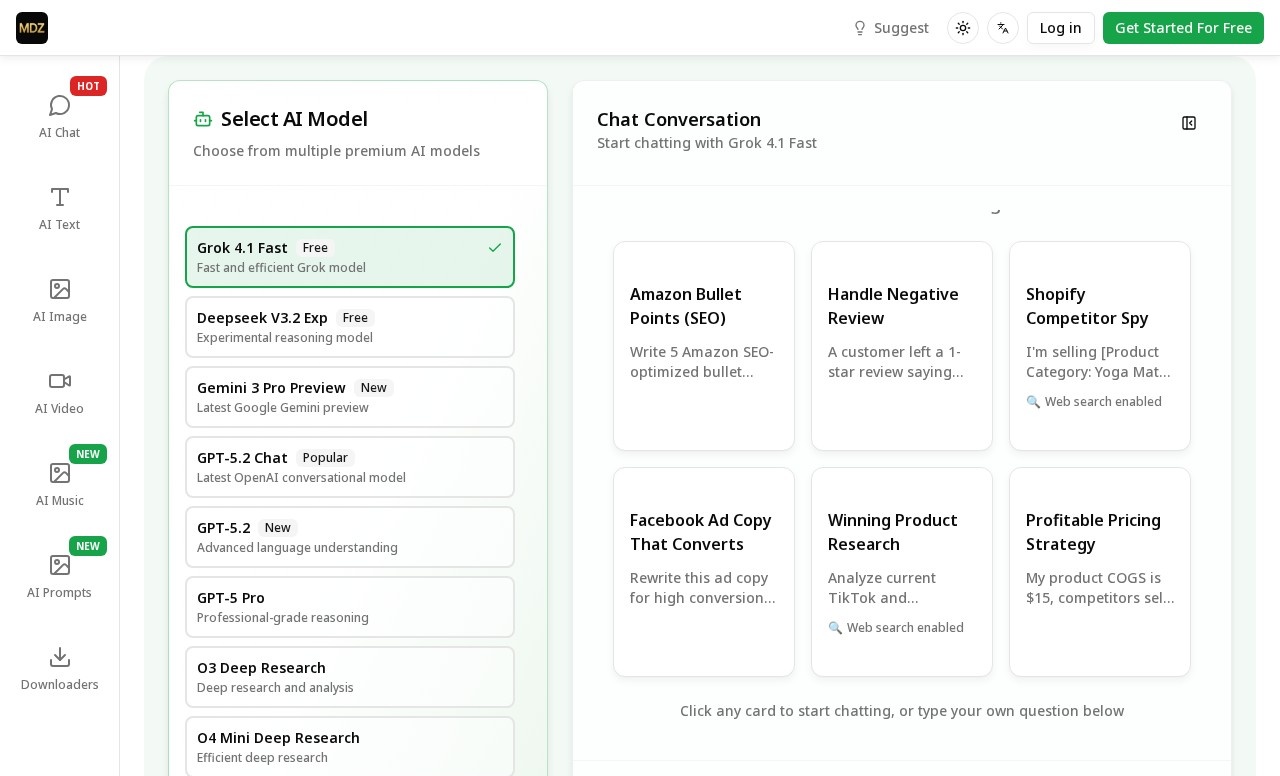The width and height of the screenshot is (1280, 776).
Task: Select the GPT-5 Pro model
Action: coord(350,607)
